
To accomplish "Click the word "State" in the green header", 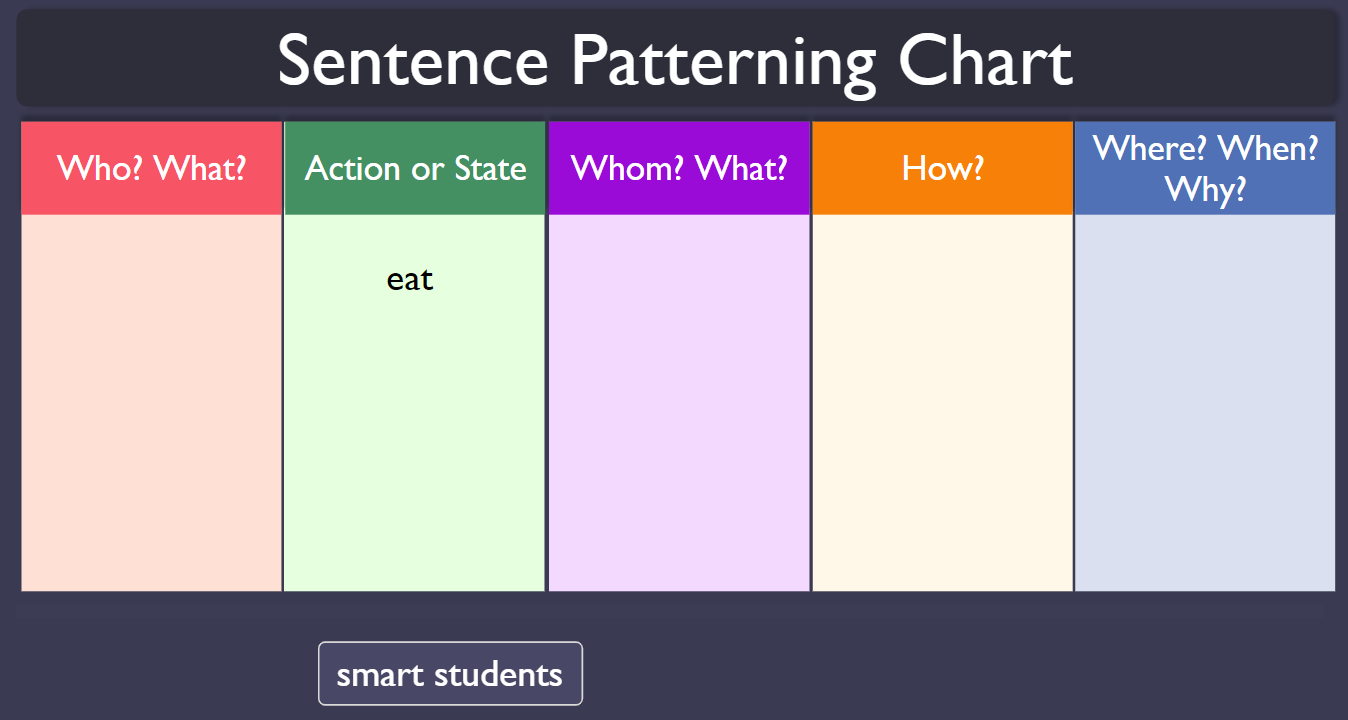I will click(490, 168).
